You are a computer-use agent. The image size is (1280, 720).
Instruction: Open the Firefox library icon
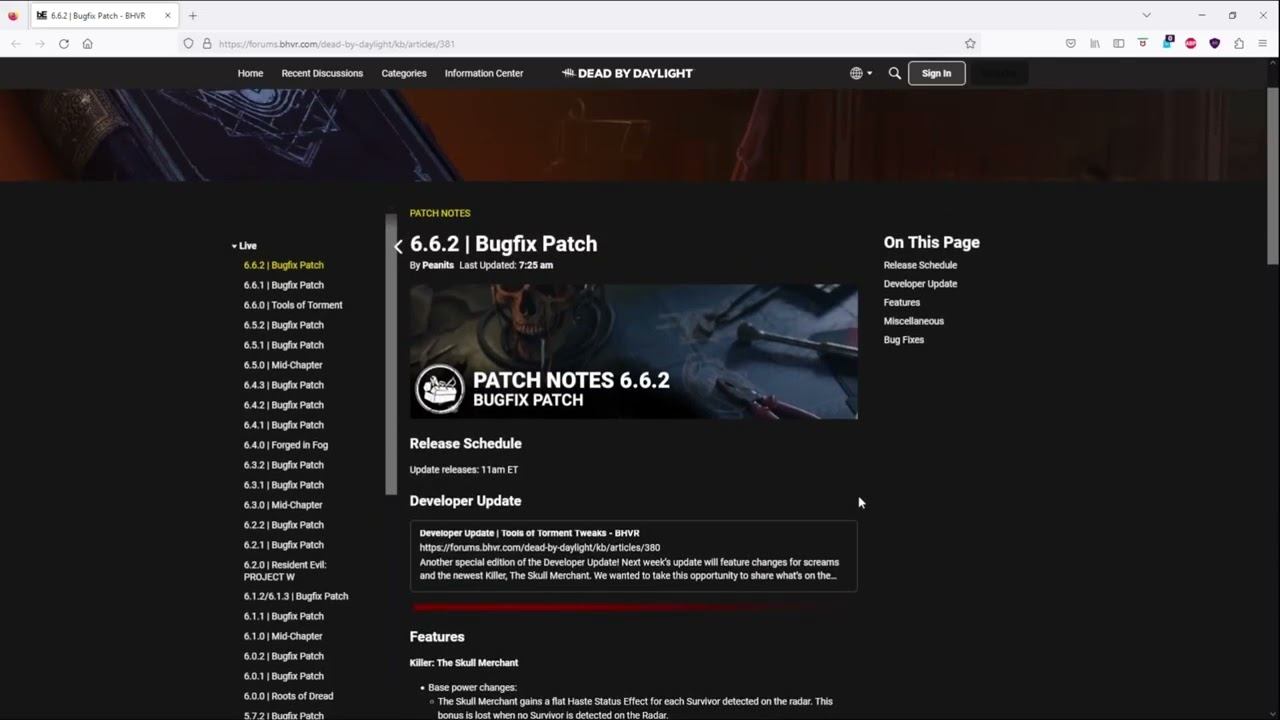point(1095,44)
